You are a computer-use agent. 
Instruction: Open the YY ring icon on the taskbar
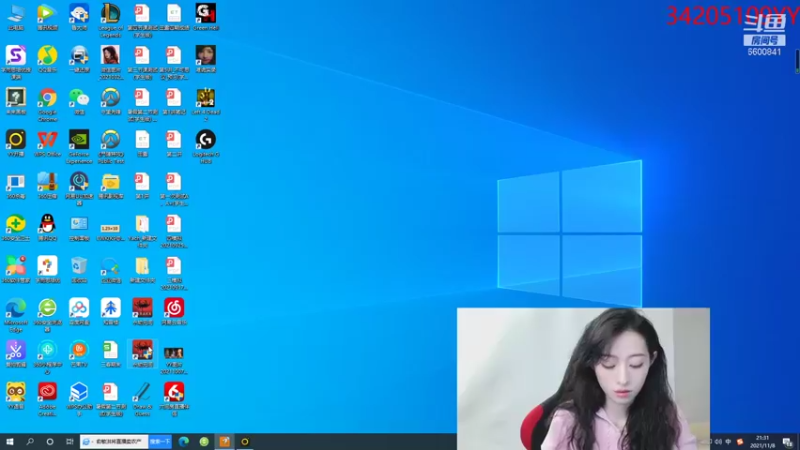point(245,441)
